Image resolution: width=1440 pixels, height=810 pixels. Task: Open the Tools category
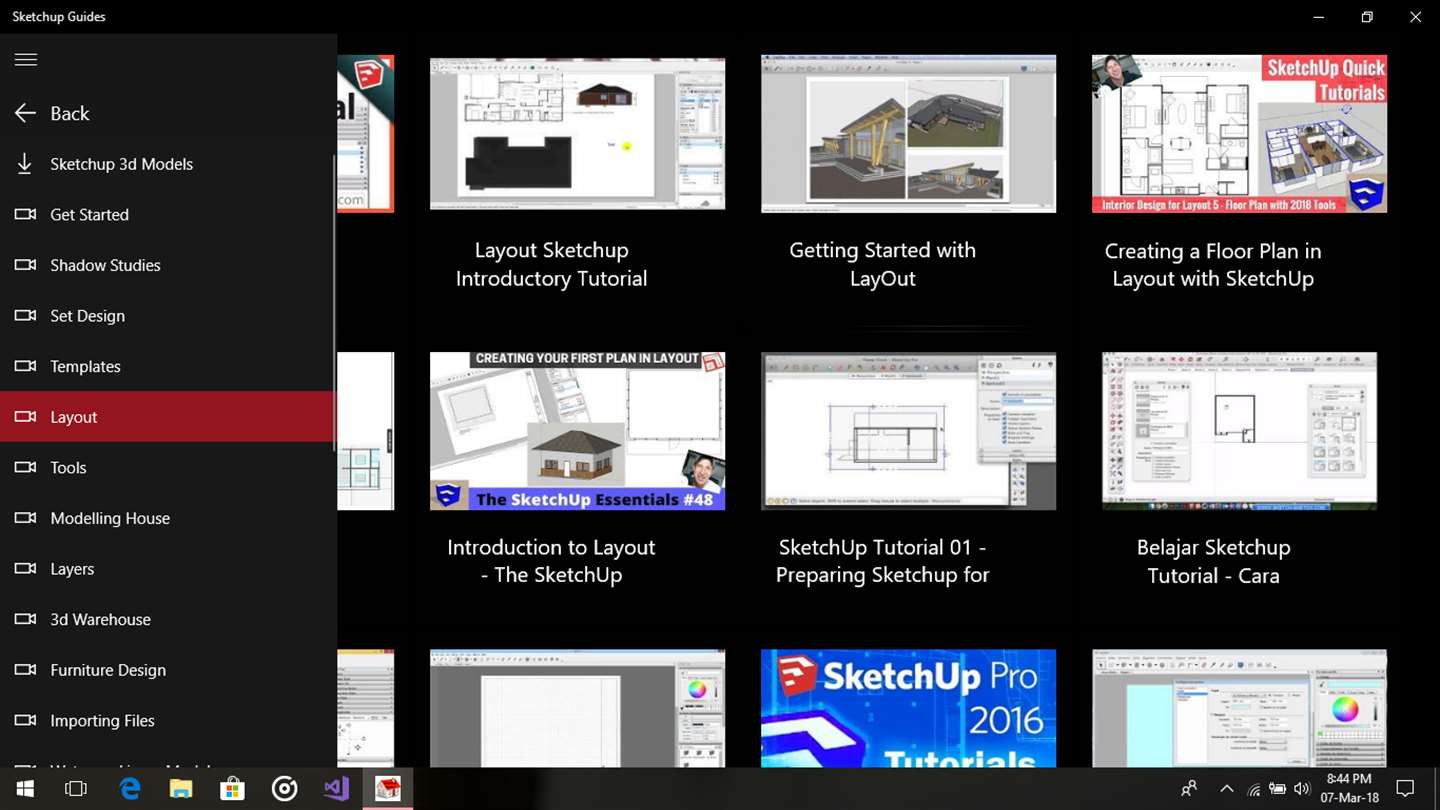tap(168, 467)
